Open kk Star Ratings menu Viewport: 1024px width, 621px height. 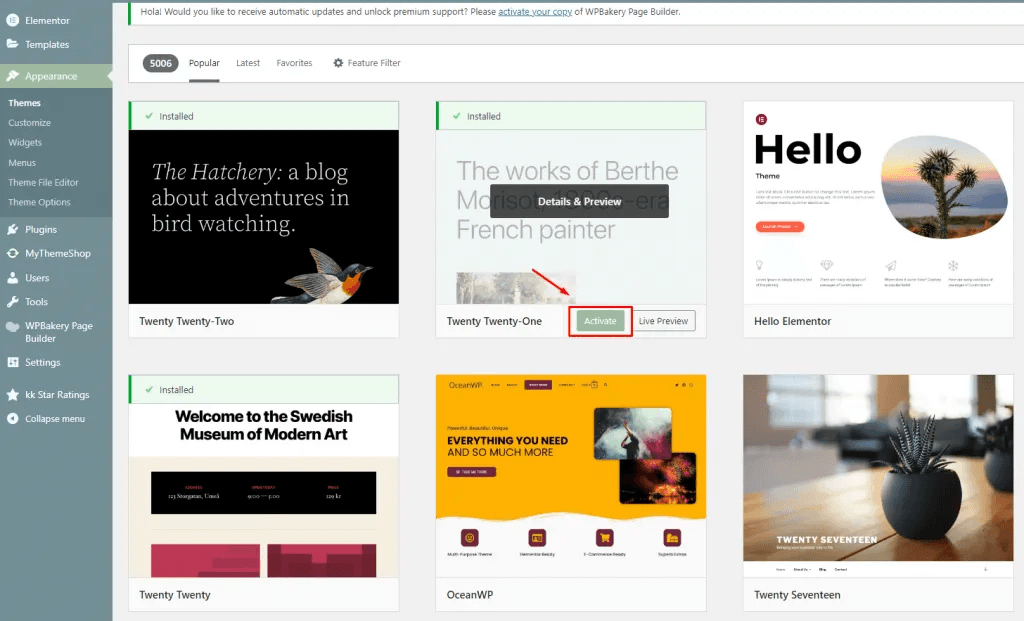(x=56, y=394)
